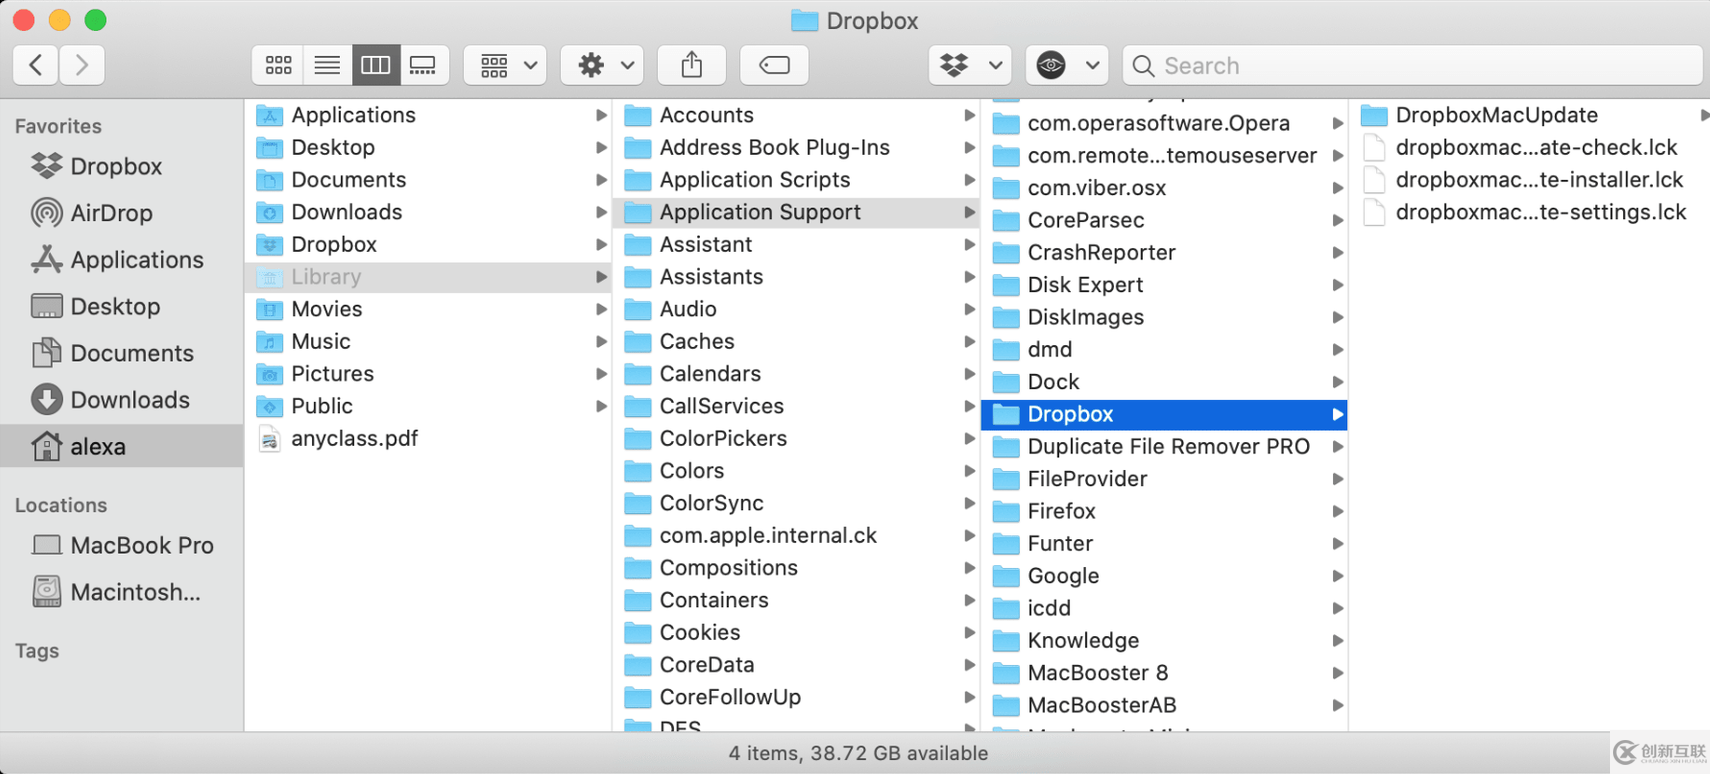Select the Downloads folder in first column

tap(428, 212)
